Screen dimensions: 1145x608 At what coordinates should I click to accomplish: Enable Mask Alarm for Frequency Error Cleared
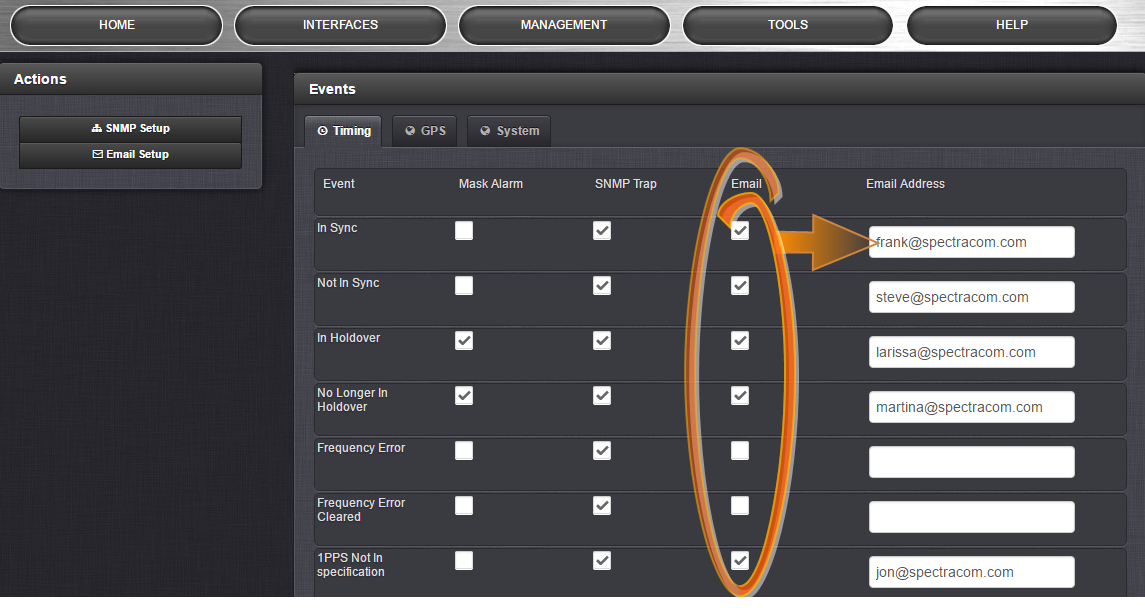click(x=464, y=506)
